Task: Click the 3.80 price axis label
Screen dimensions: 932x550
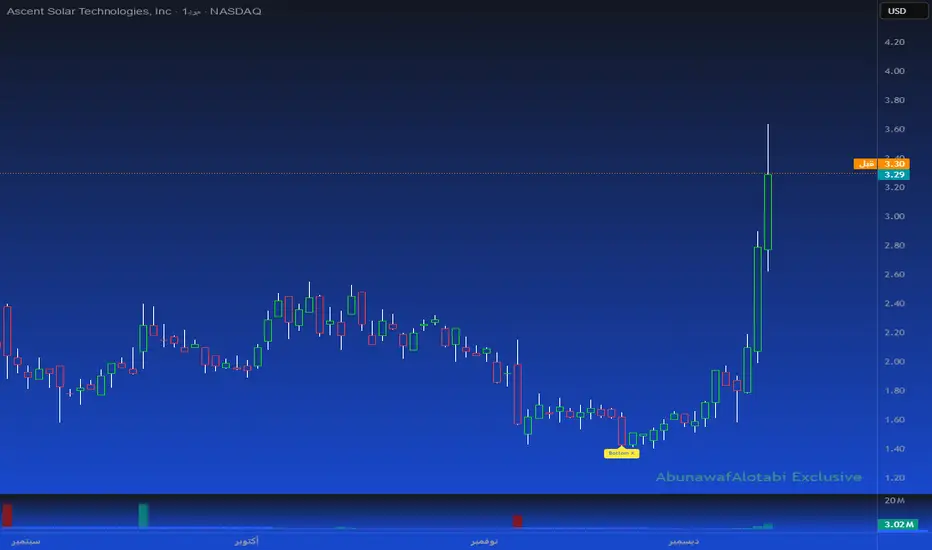Action: [894, 100]
